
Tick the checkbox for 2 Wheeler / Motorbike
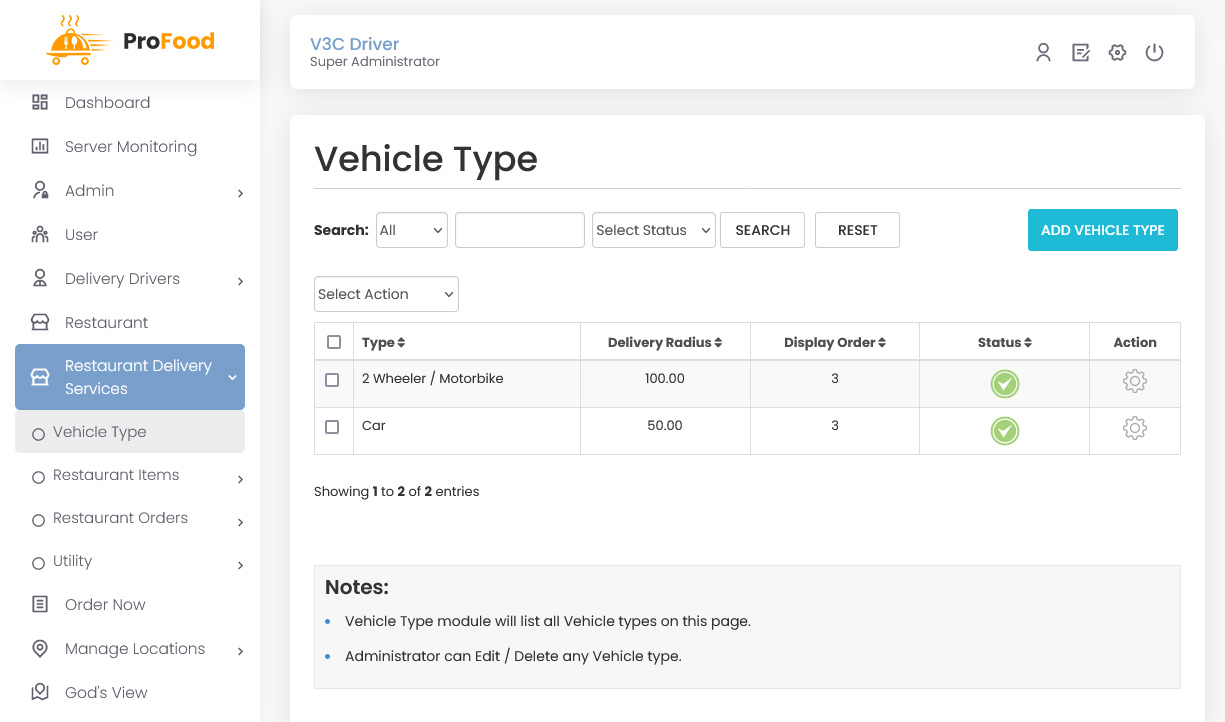tap(332, 380)
